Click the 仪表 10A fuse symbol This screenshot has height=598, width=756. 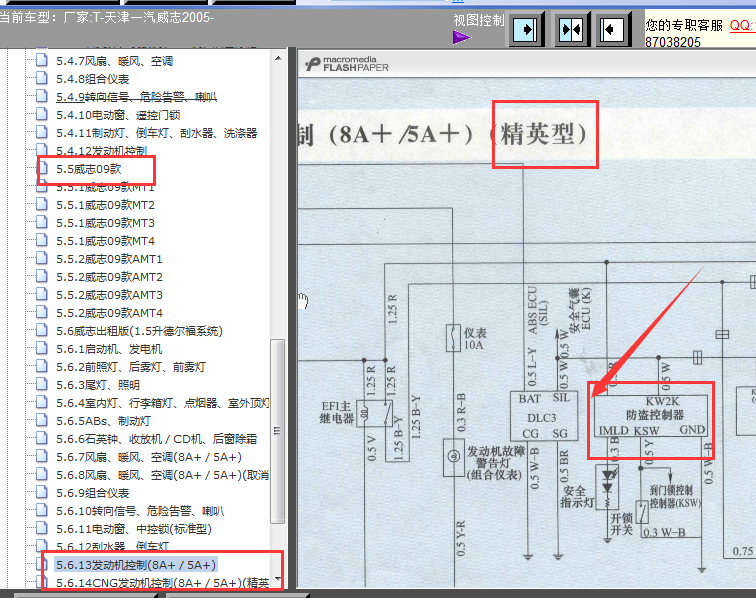(453, 338)
